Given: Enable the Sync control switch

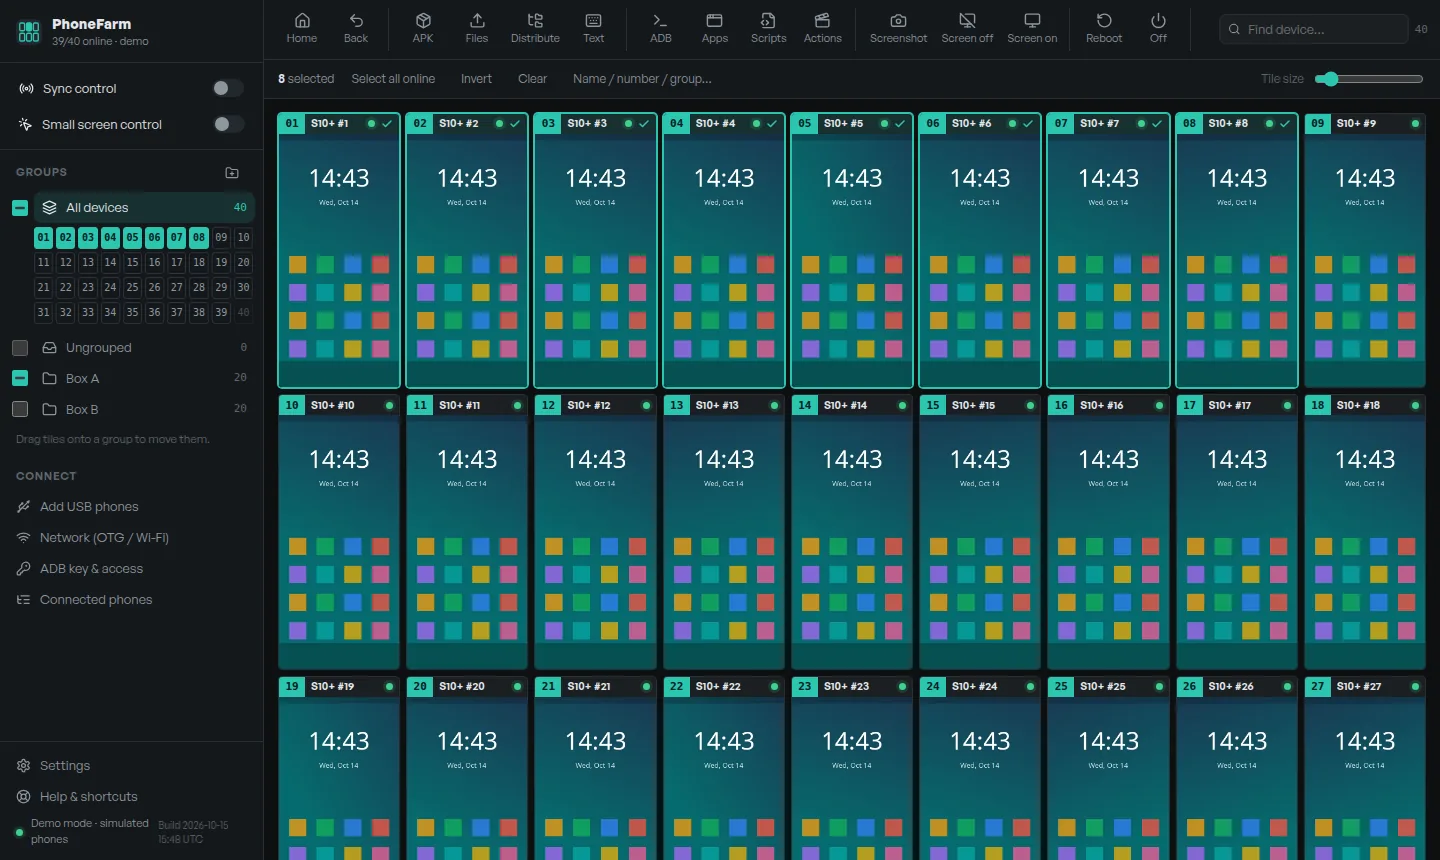Looking at the screenshot, I should (228, 88).
